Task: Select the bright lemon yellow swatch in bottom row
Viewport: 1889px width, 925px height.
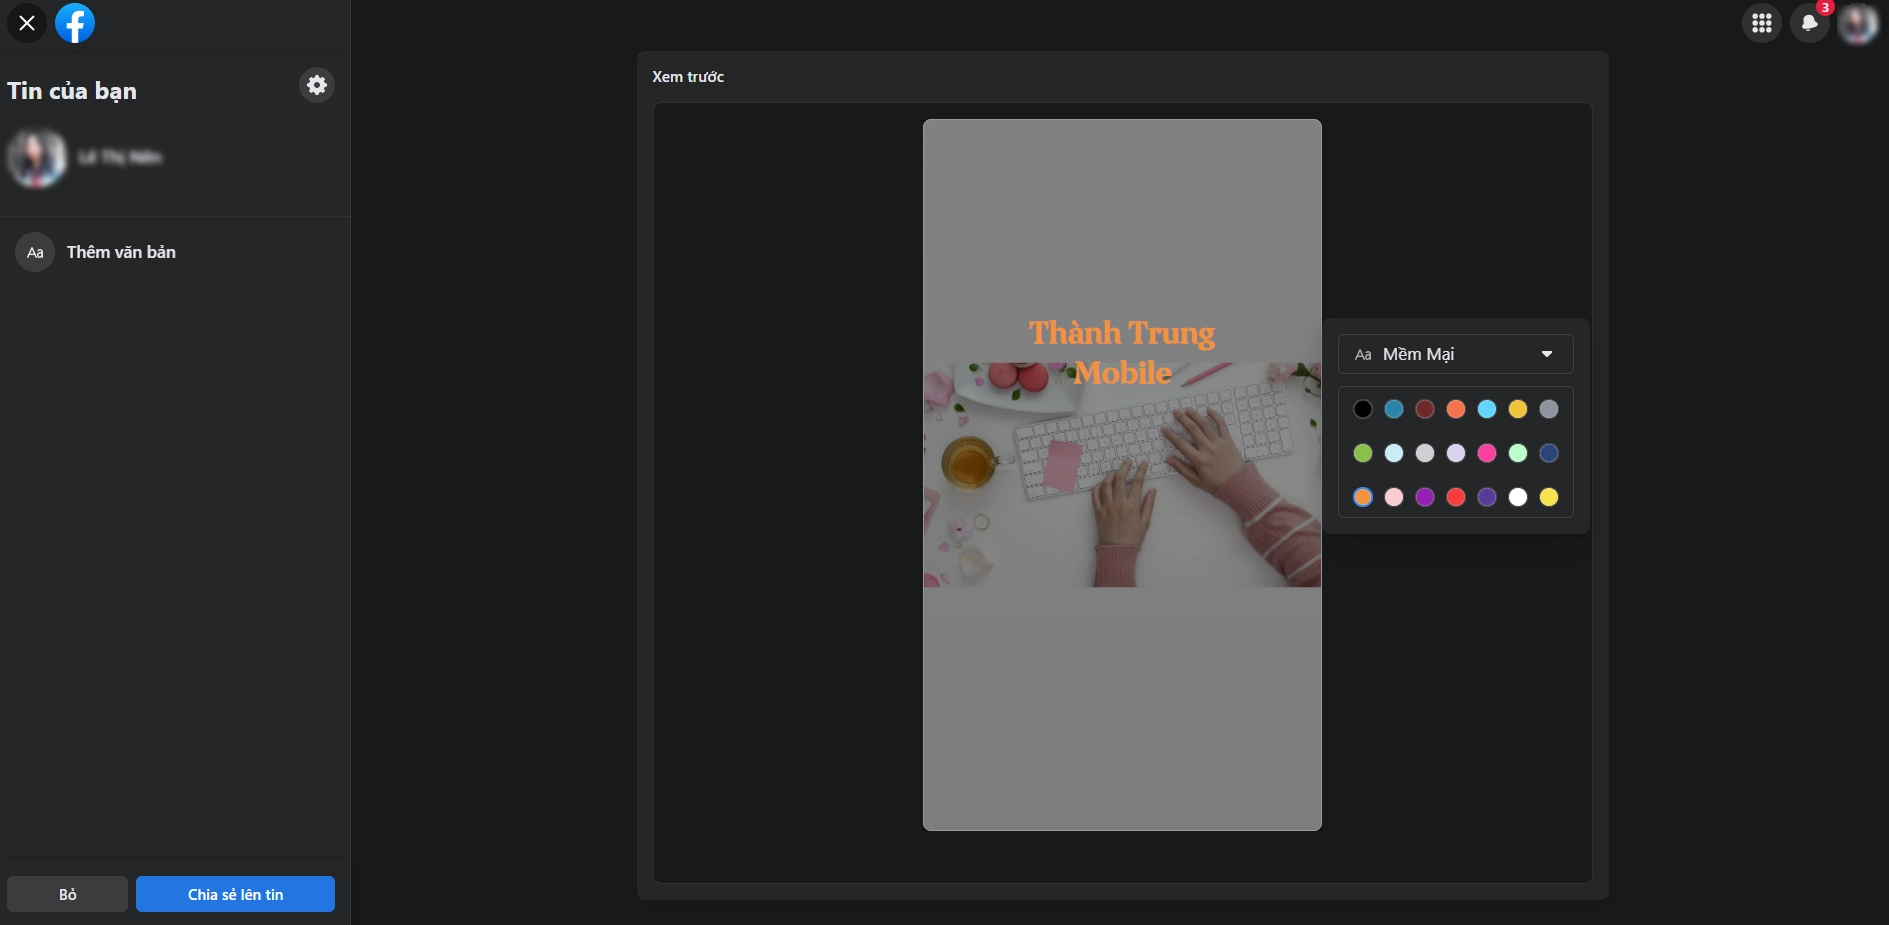Action: click(1549, 497)
